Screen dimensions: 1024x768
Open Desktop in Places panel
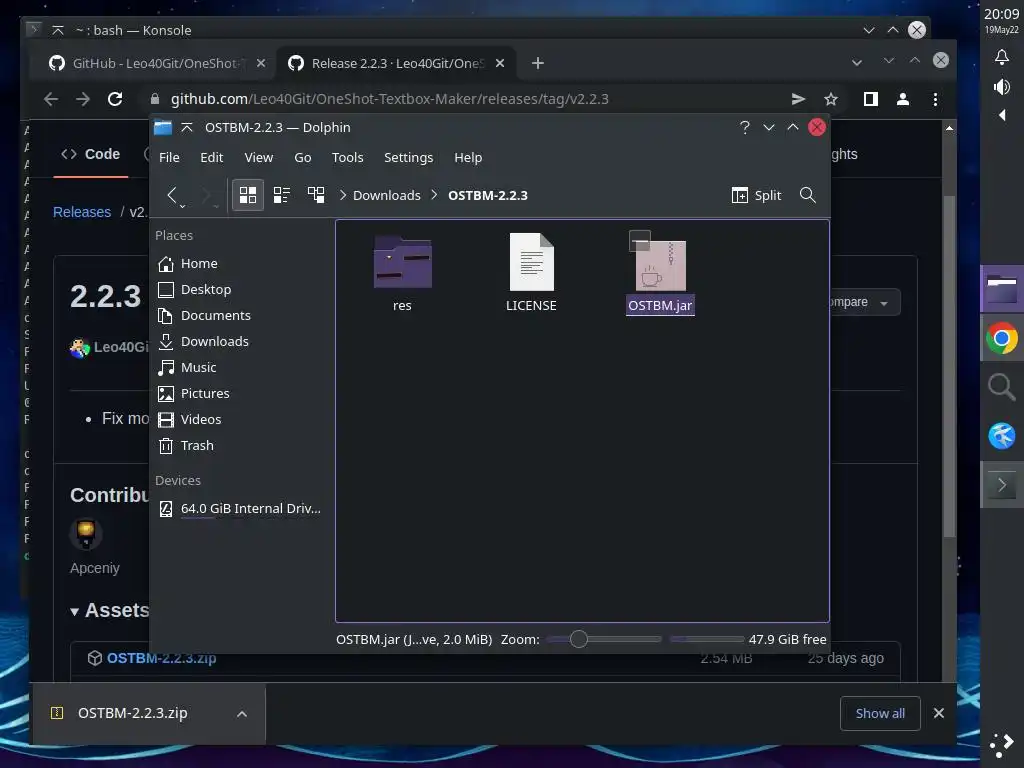pos(206,289)
